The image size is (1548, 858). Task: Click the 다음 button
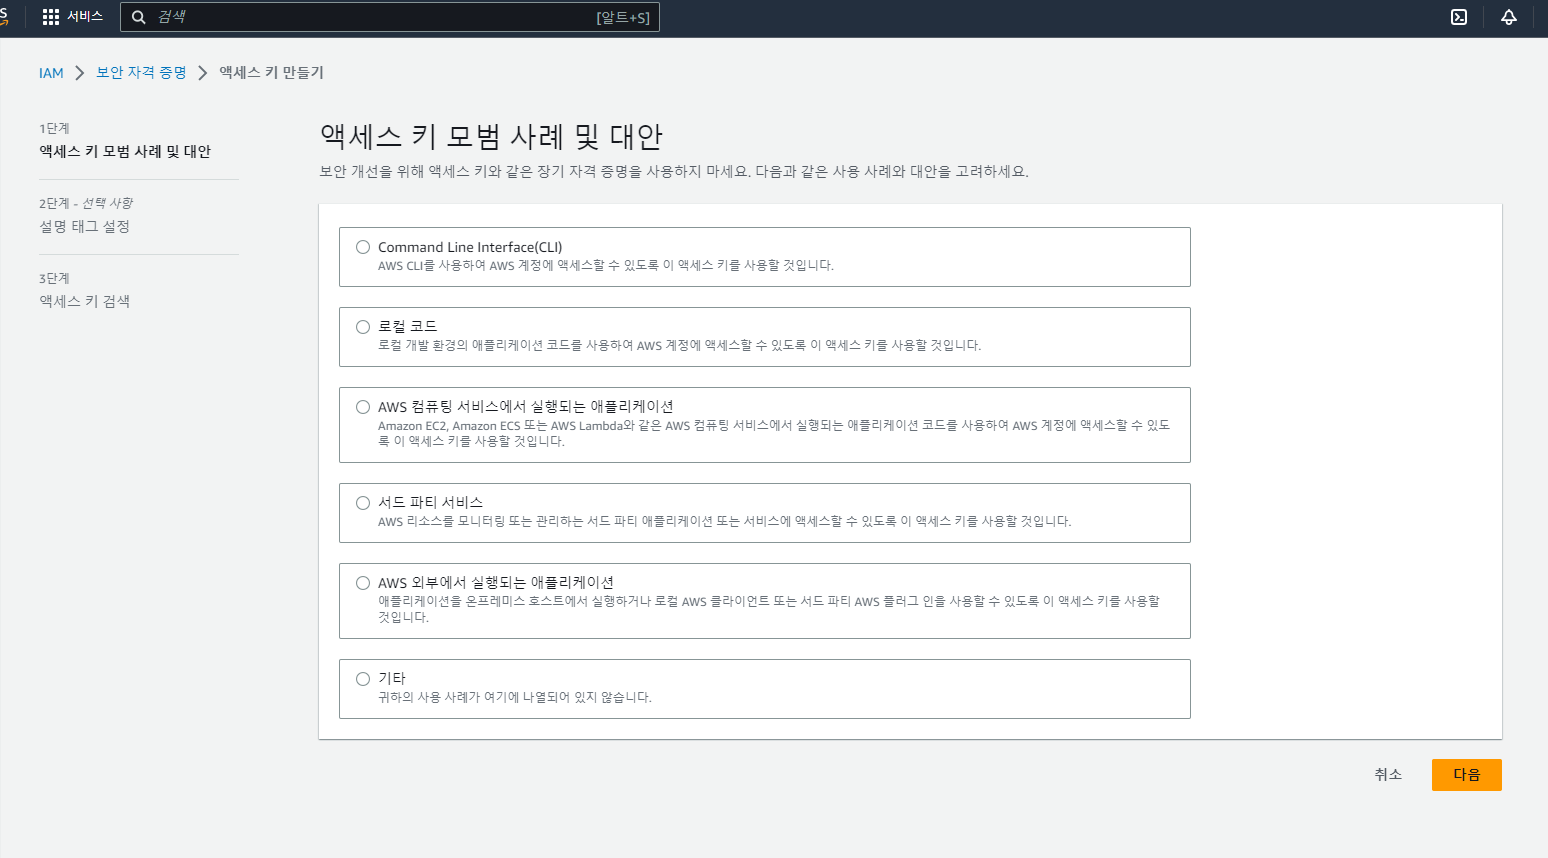1466,775
